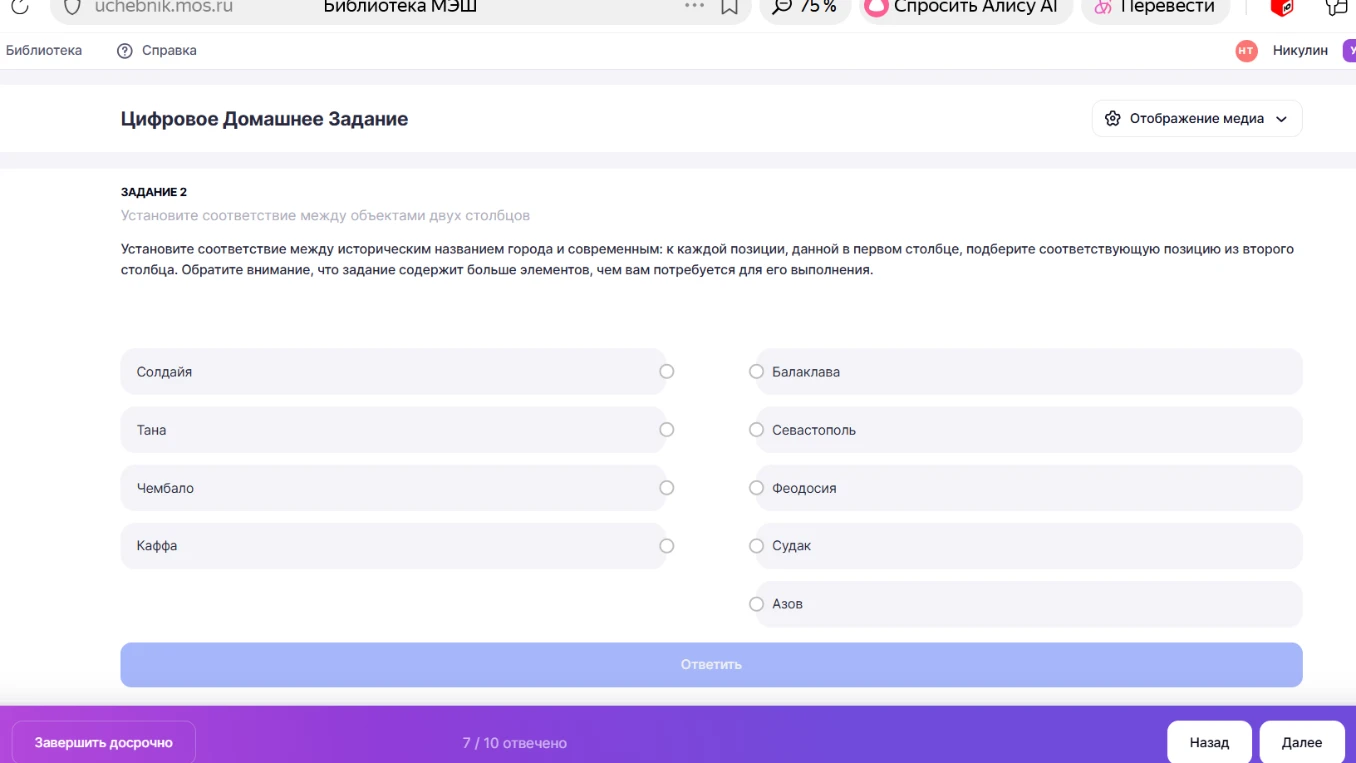
Task: Click the Солдайя card text
Action: click(164, 372)
